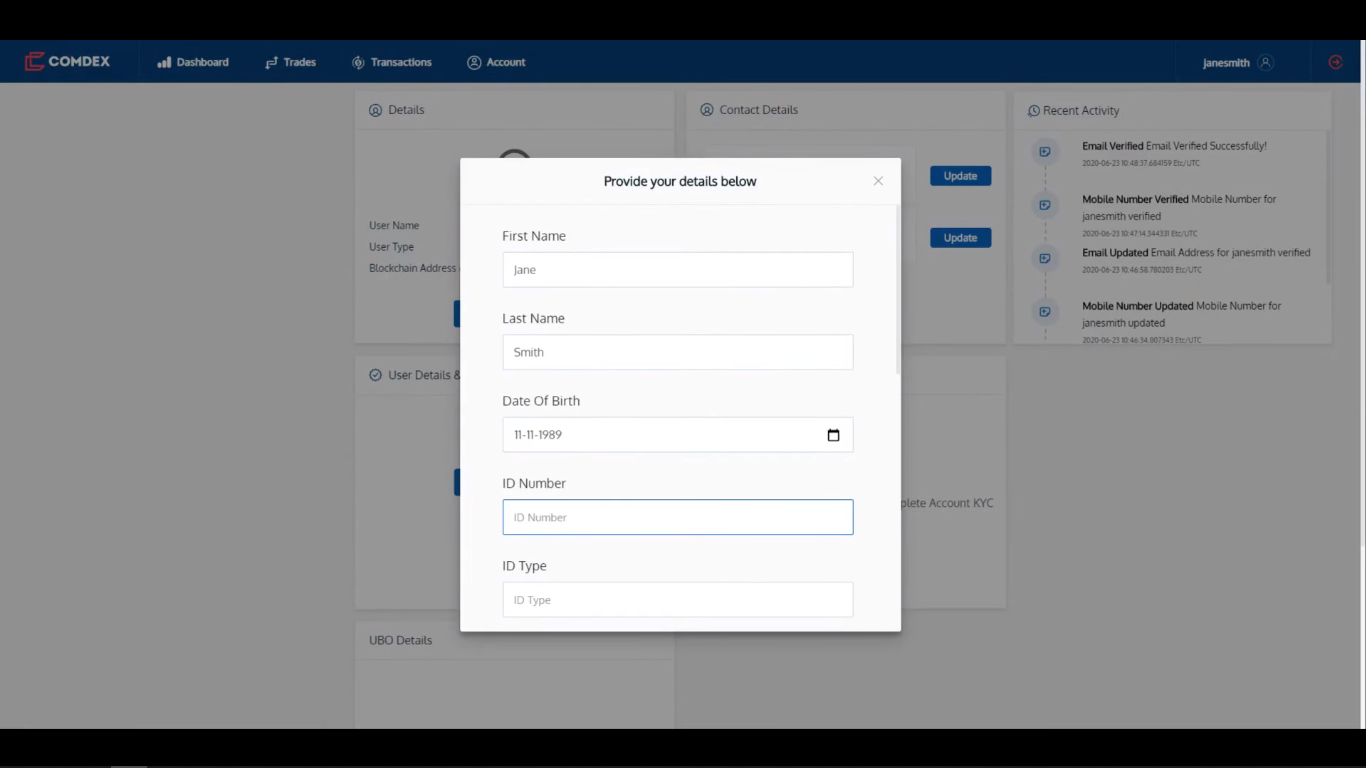Click the Email Verified activity icon
Screen dimensions: 1366x768
pos(1045,152)
